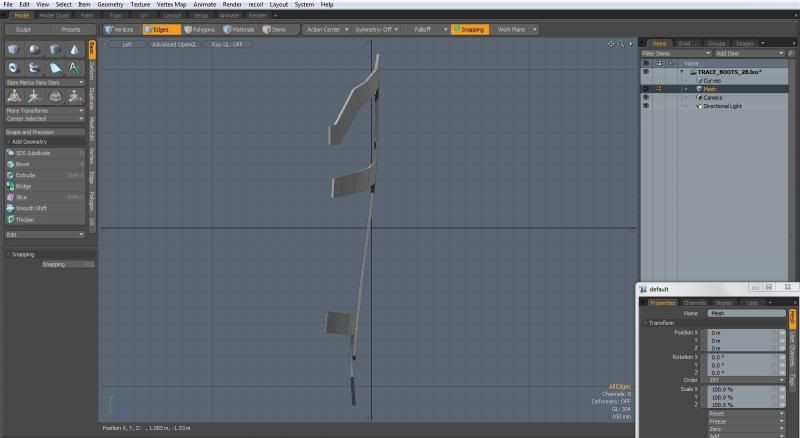800x438 pixels.
Task: Select the Smooth Shift tool
Action: pos(45,208)
